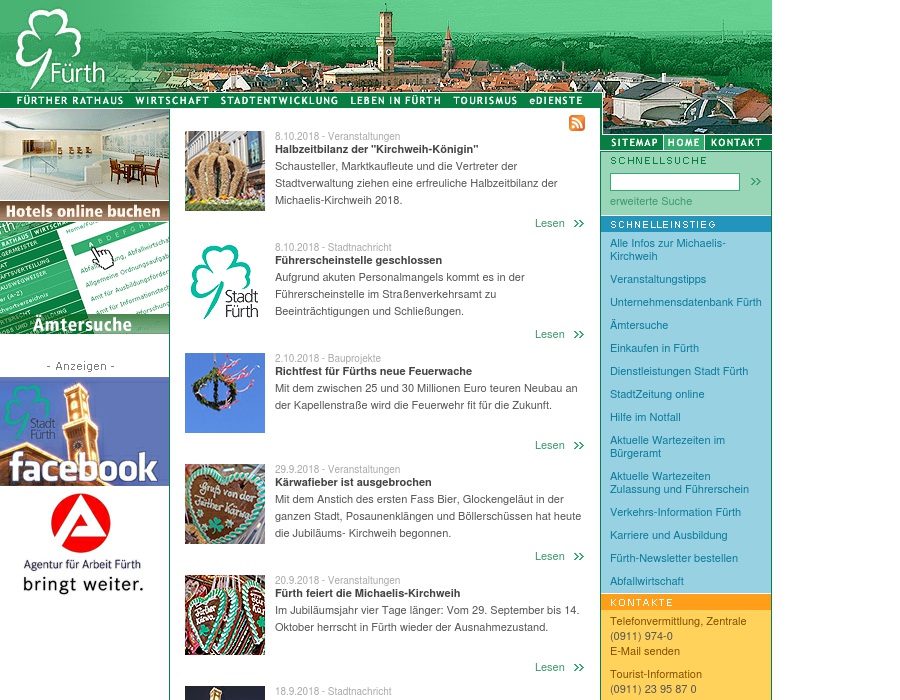Click the Fürth cloverleaf logo in header
The width and height of the screenshot is (900, 700).
point(58,49)
